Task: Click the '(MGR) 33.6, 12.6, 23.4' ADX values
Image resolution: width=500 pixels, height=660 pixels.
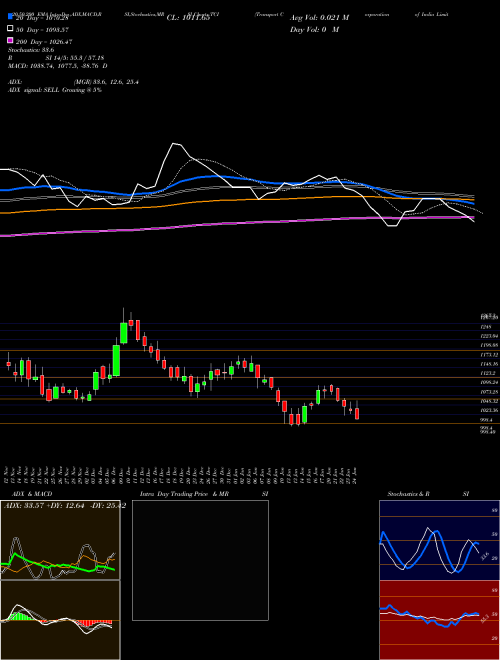Action: coord(106,82)
